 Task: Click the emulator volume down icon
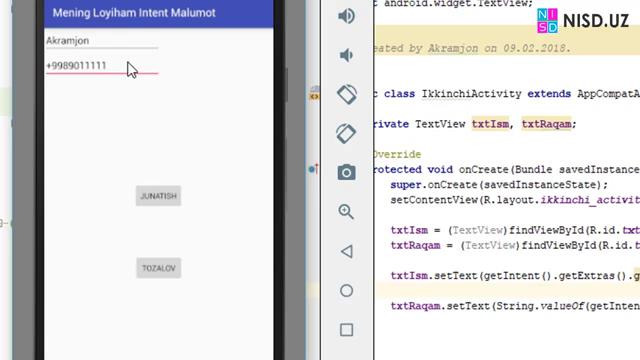[x=346, y=55]
